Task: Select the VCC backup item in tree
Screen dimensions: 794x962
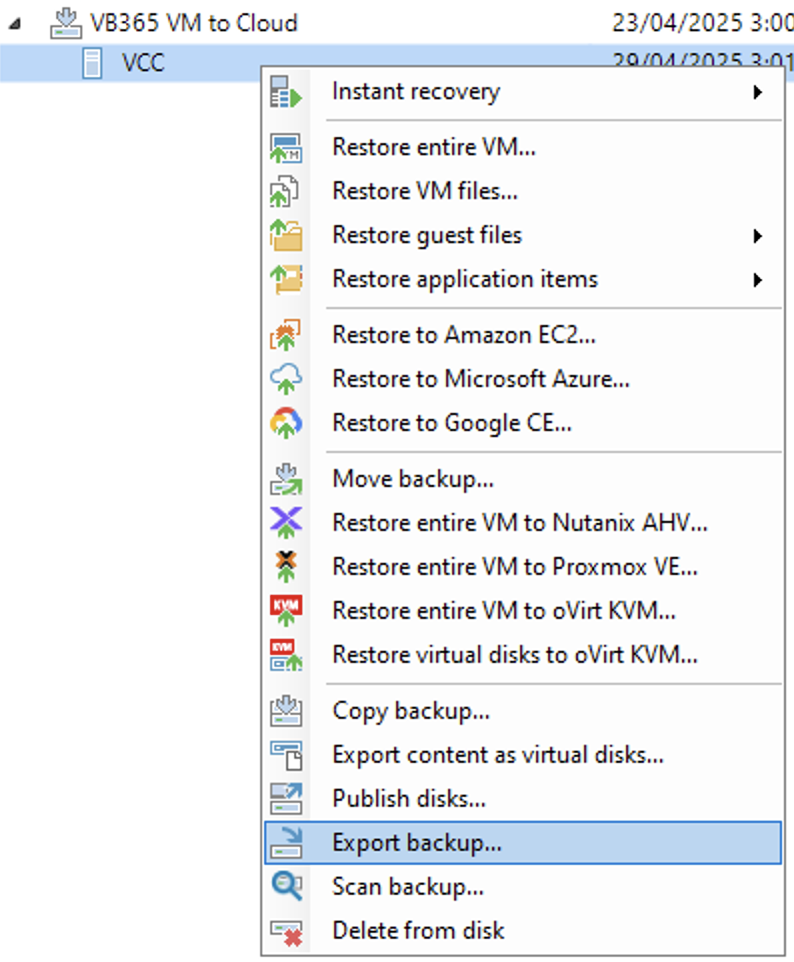Action: 143,64
